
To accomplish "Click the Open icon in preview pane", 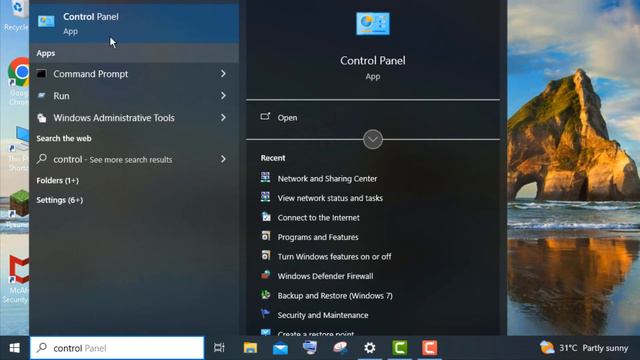I will tap(265, 117).
